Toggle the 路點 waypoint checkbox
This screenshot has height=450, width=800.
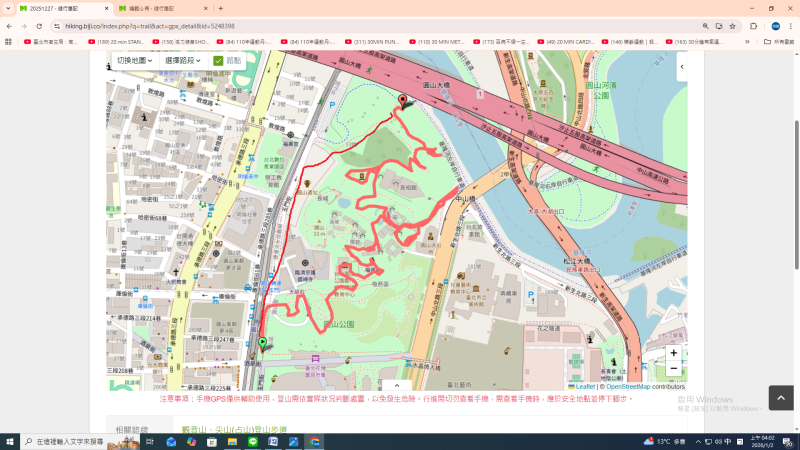coord(219,61)
